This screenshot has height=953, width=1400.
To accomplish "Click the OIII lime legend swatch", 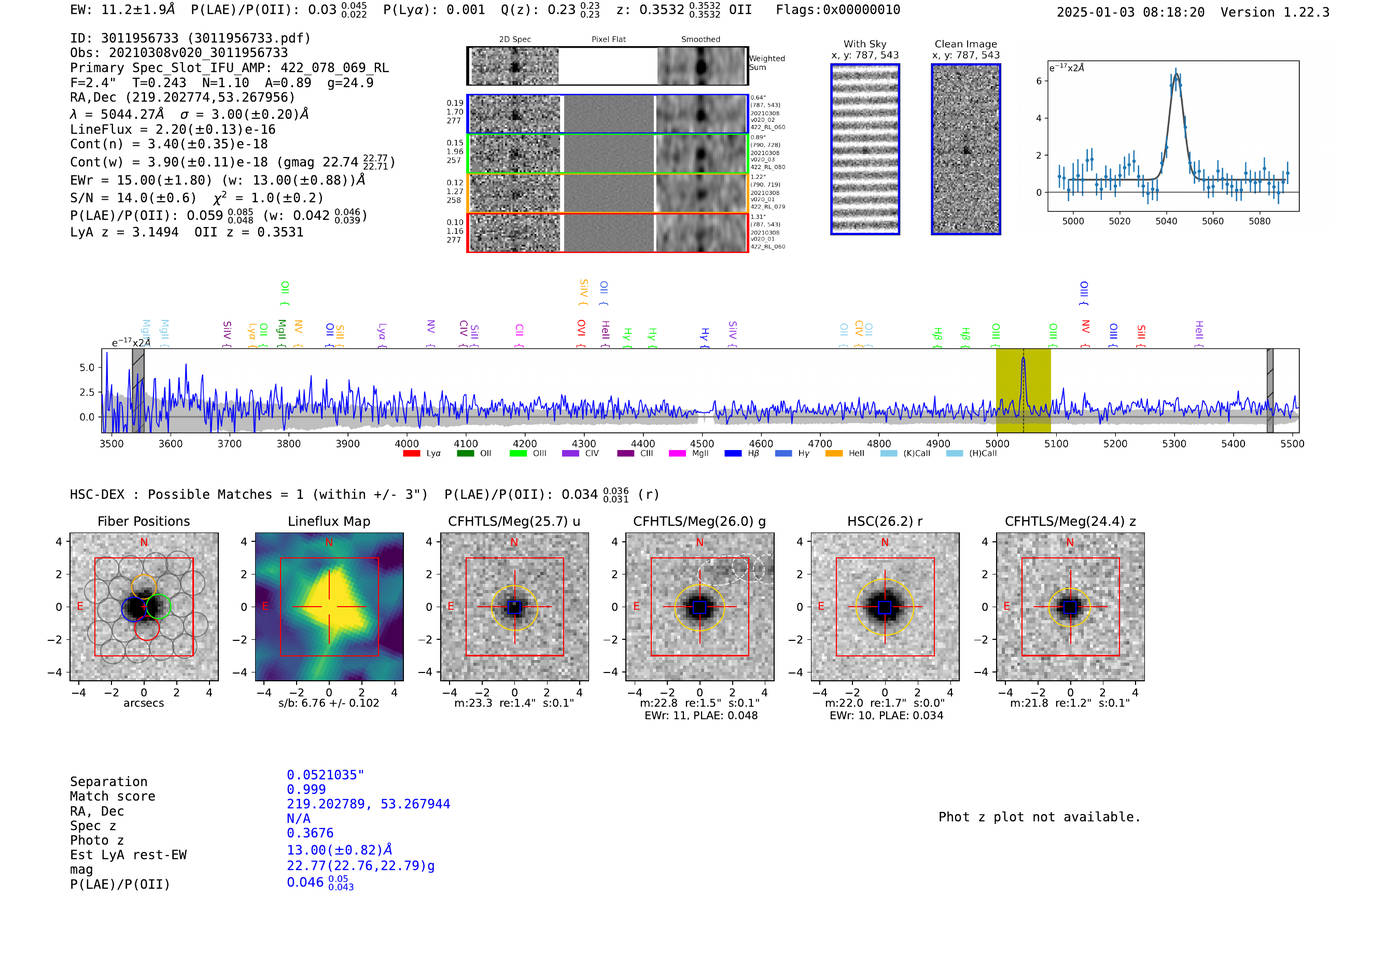I will (518, 454).
